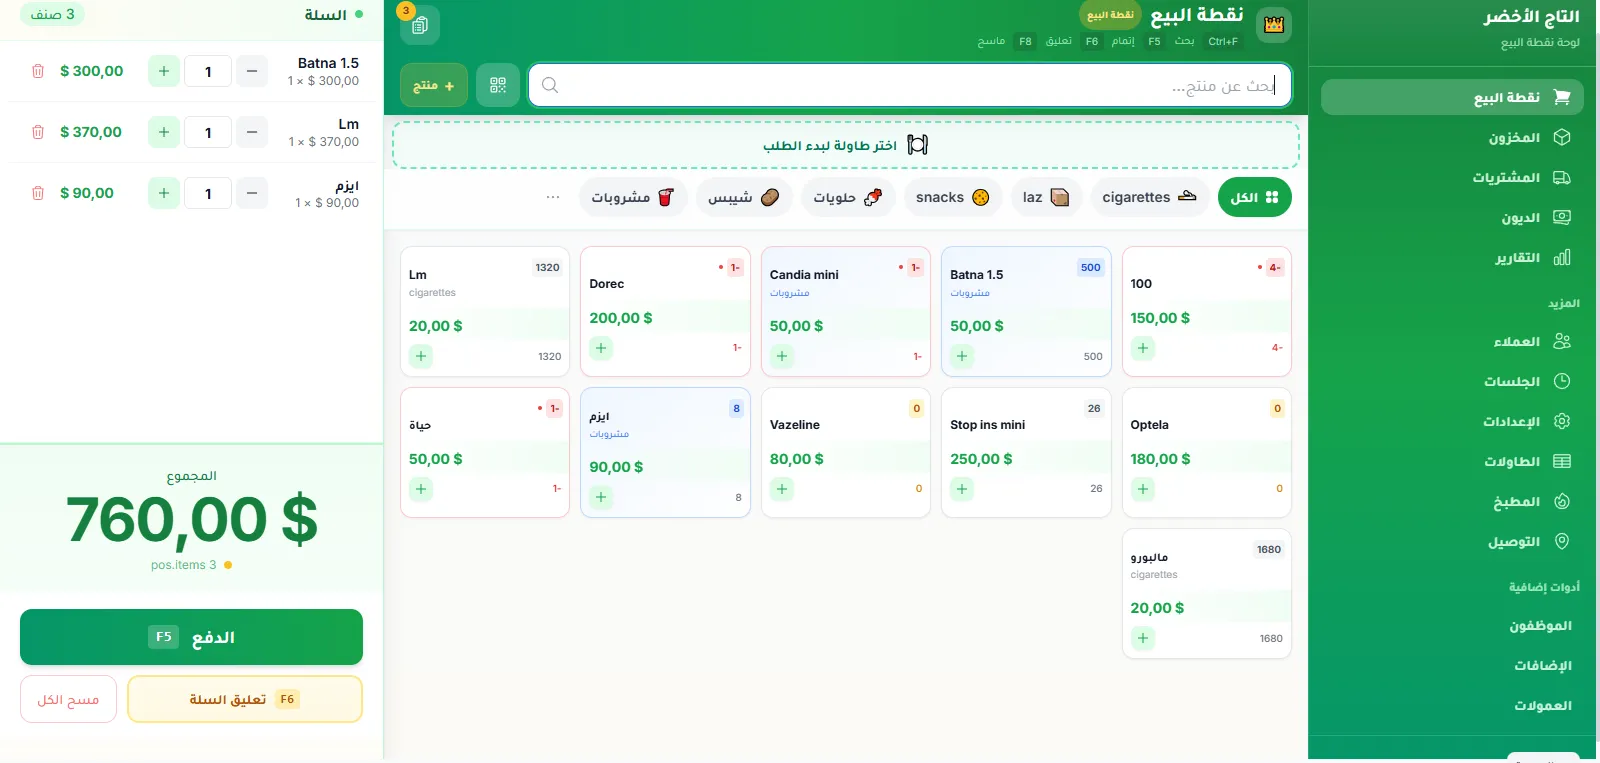1600x763 pixels.
Task: Click Batna 1.5 quantity field in cart
Action: (x=208, y=71)
